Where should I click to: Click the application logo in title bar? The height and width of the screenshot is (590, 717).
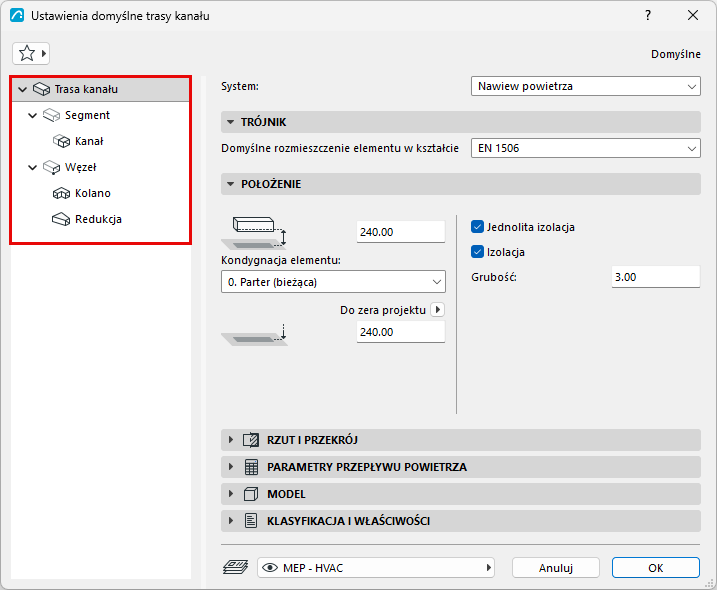click(17, 15)
